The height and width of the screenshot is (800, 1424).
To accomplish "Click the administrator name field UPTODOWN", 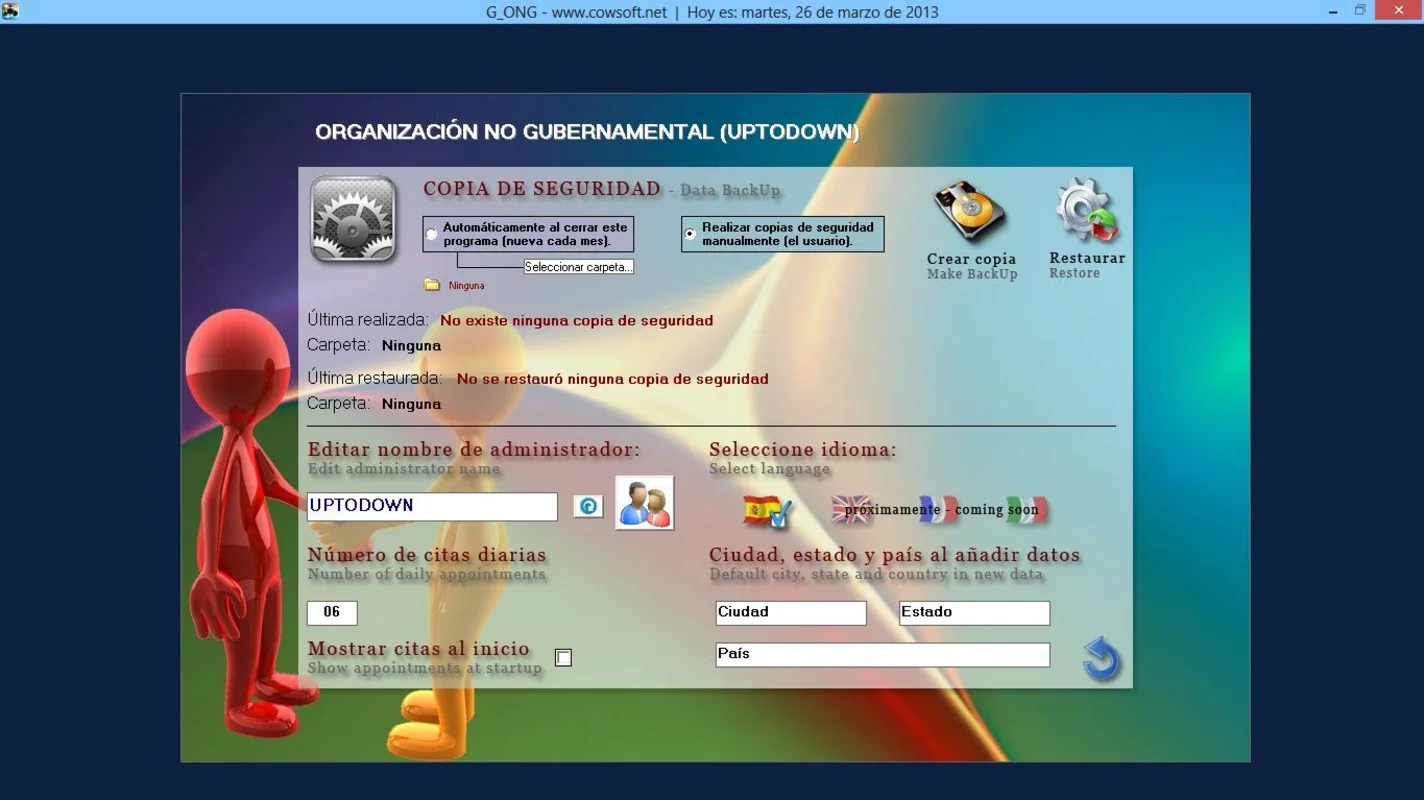I will [x=432, y=506].
